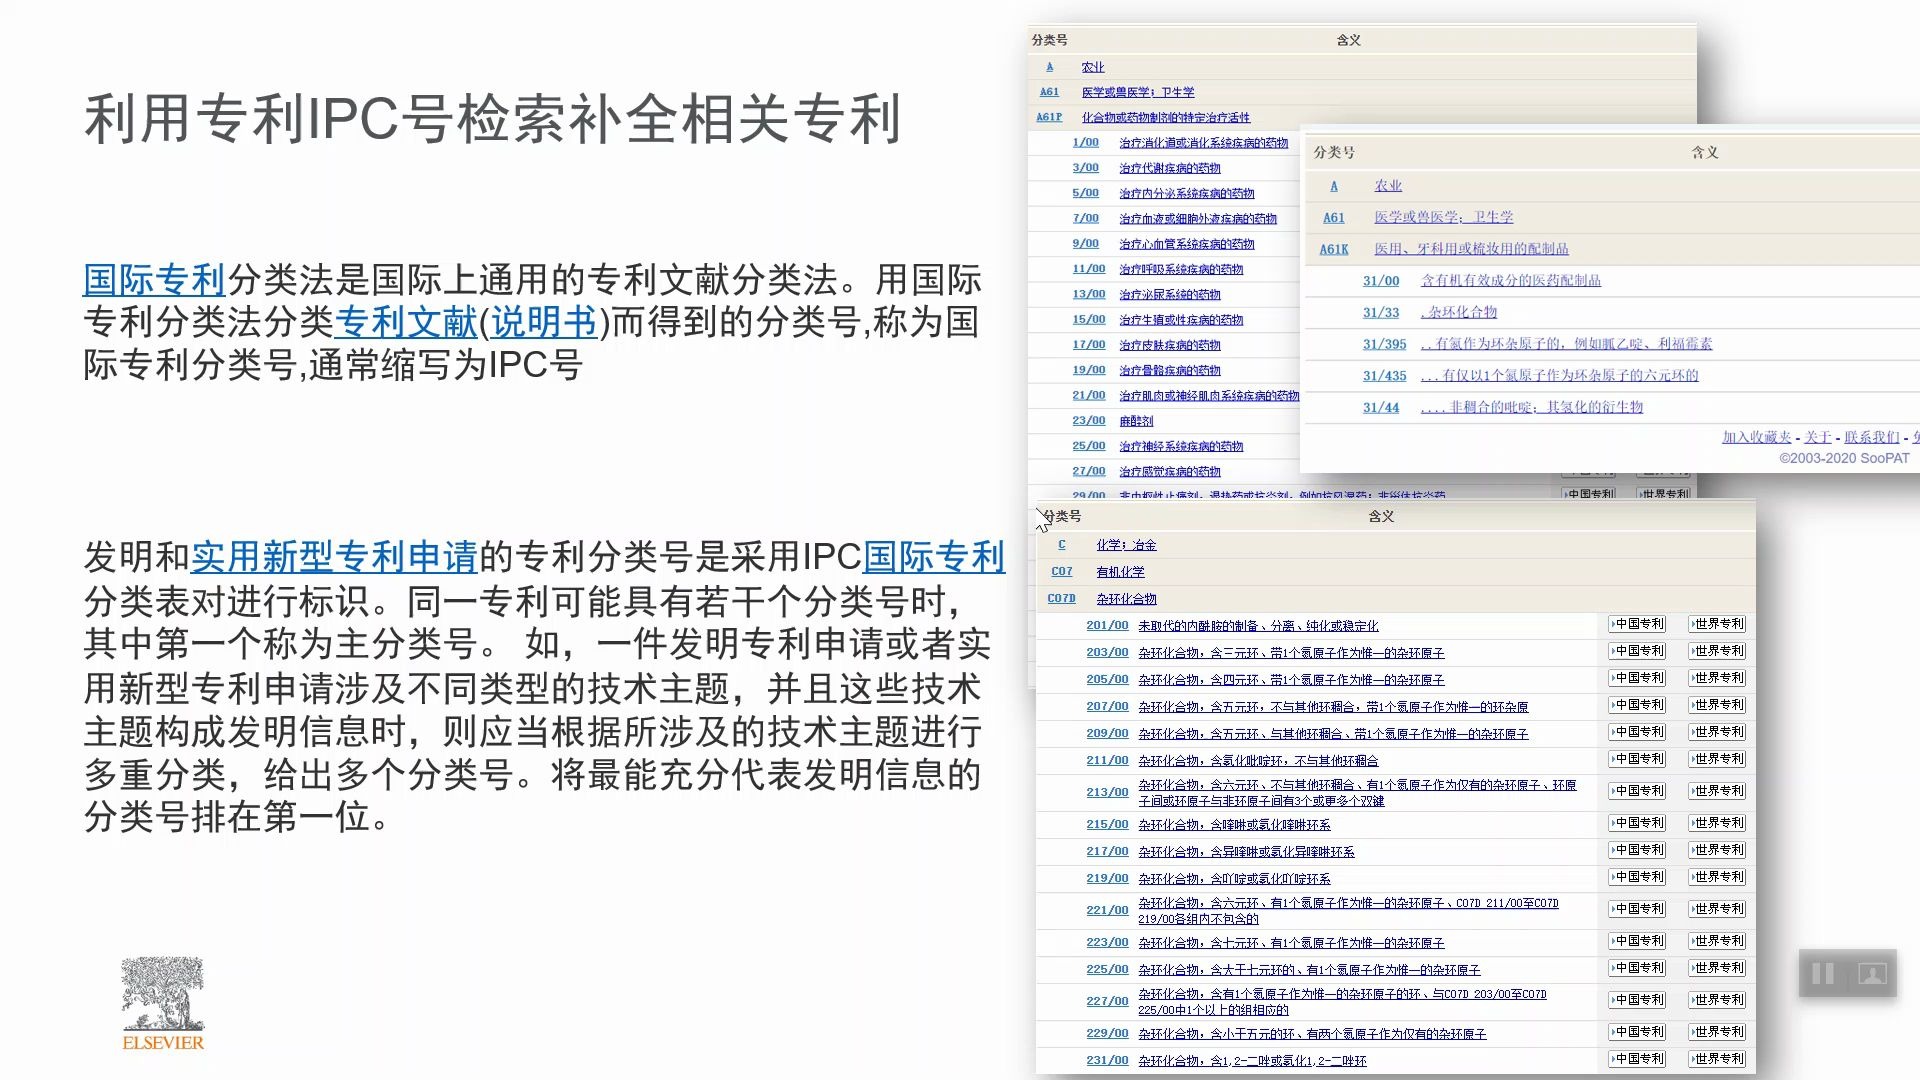Click the slide title 利用专利IPC号检索补全相关专利

coord(493,118)
